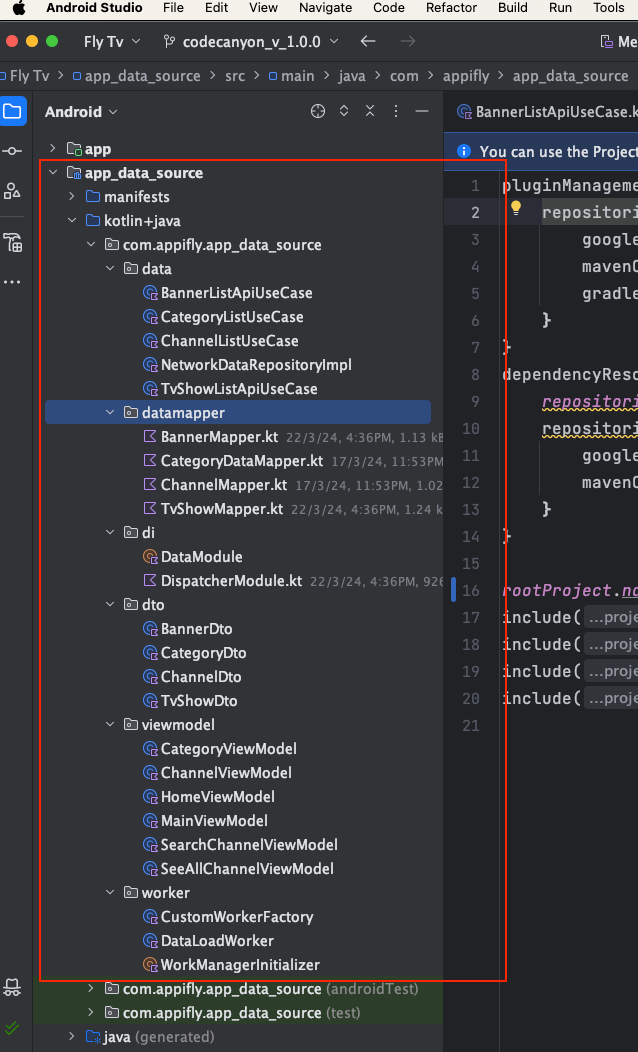Viewport: 638px width, 1052px height.
Task: Open the Android project view dropdown
Action: (81, 112)
